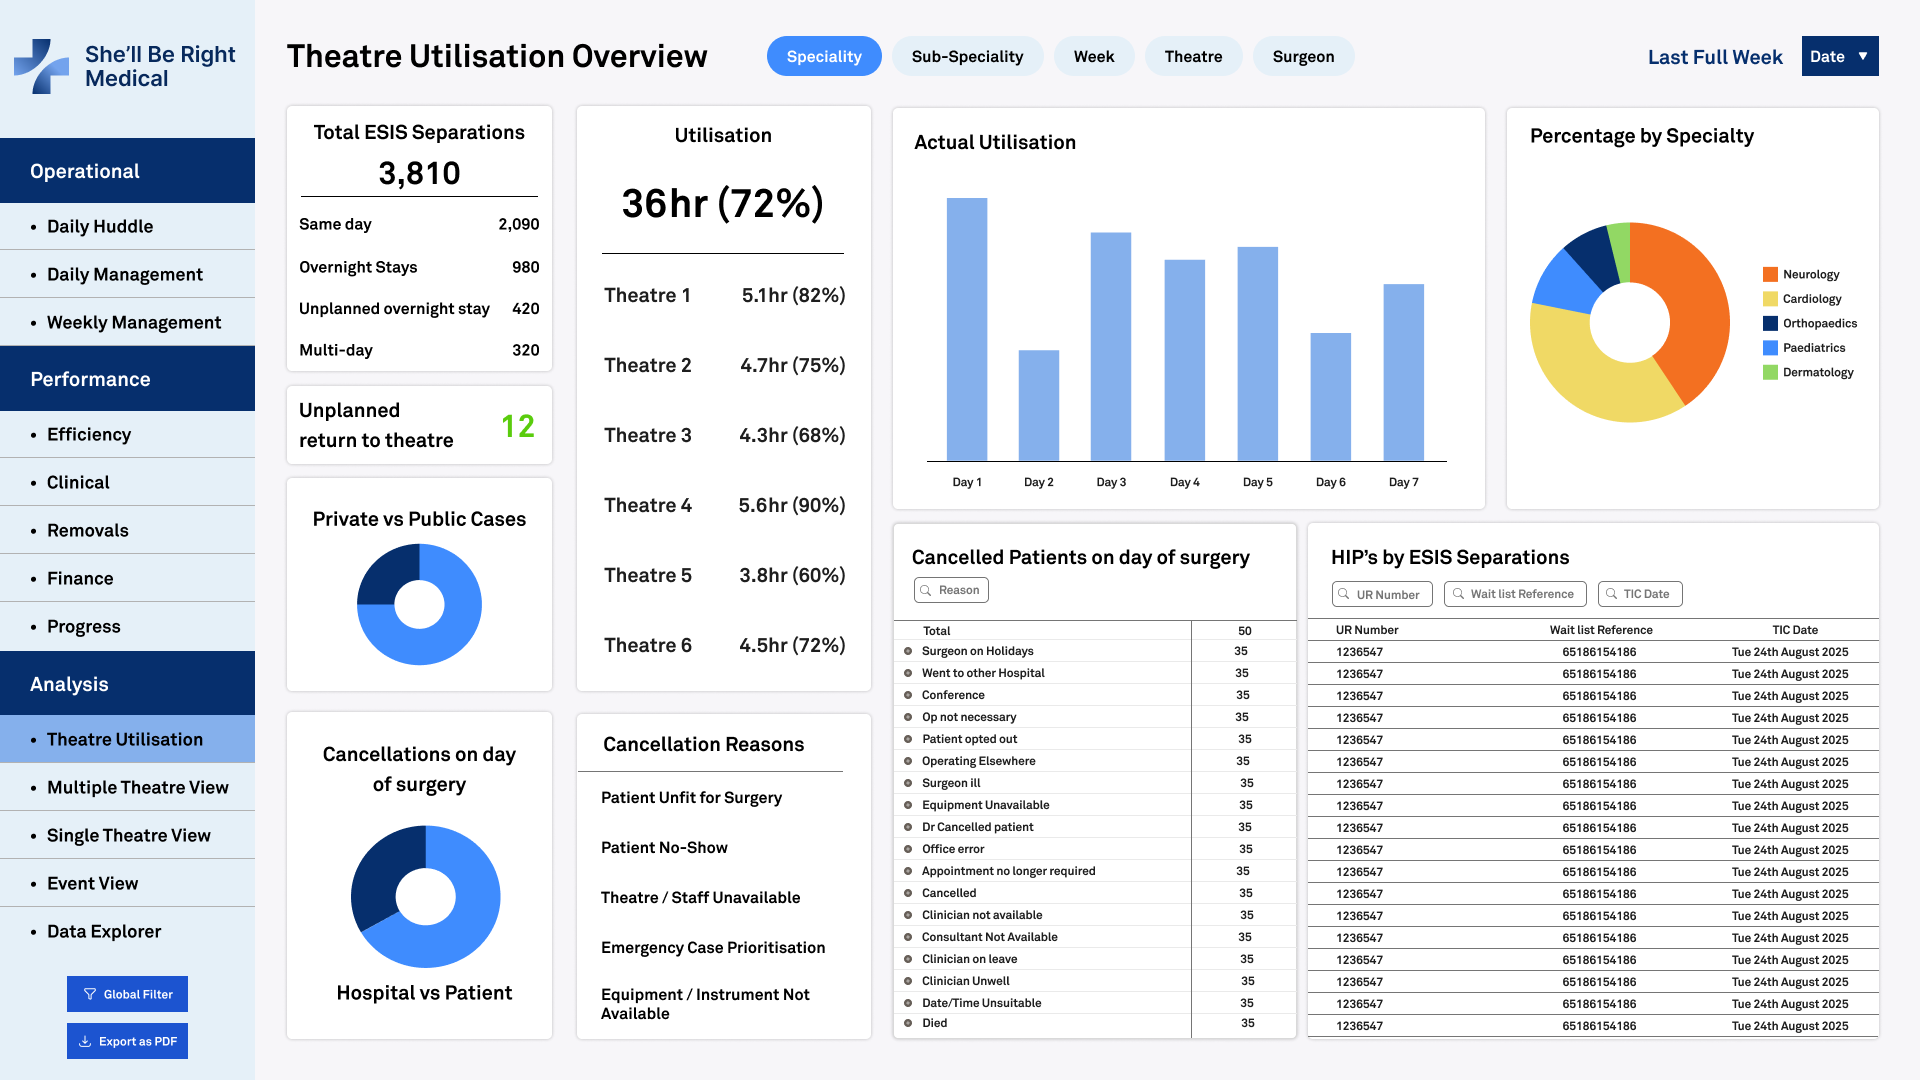The height and width of the screenshot is (1080, 1920).
Task: Switch to the Sub-Speciality tab
Action: (x=967, y=56)
